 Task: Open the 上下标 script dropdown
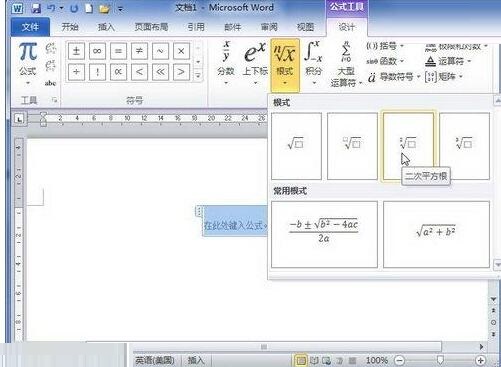coord(255,63)
